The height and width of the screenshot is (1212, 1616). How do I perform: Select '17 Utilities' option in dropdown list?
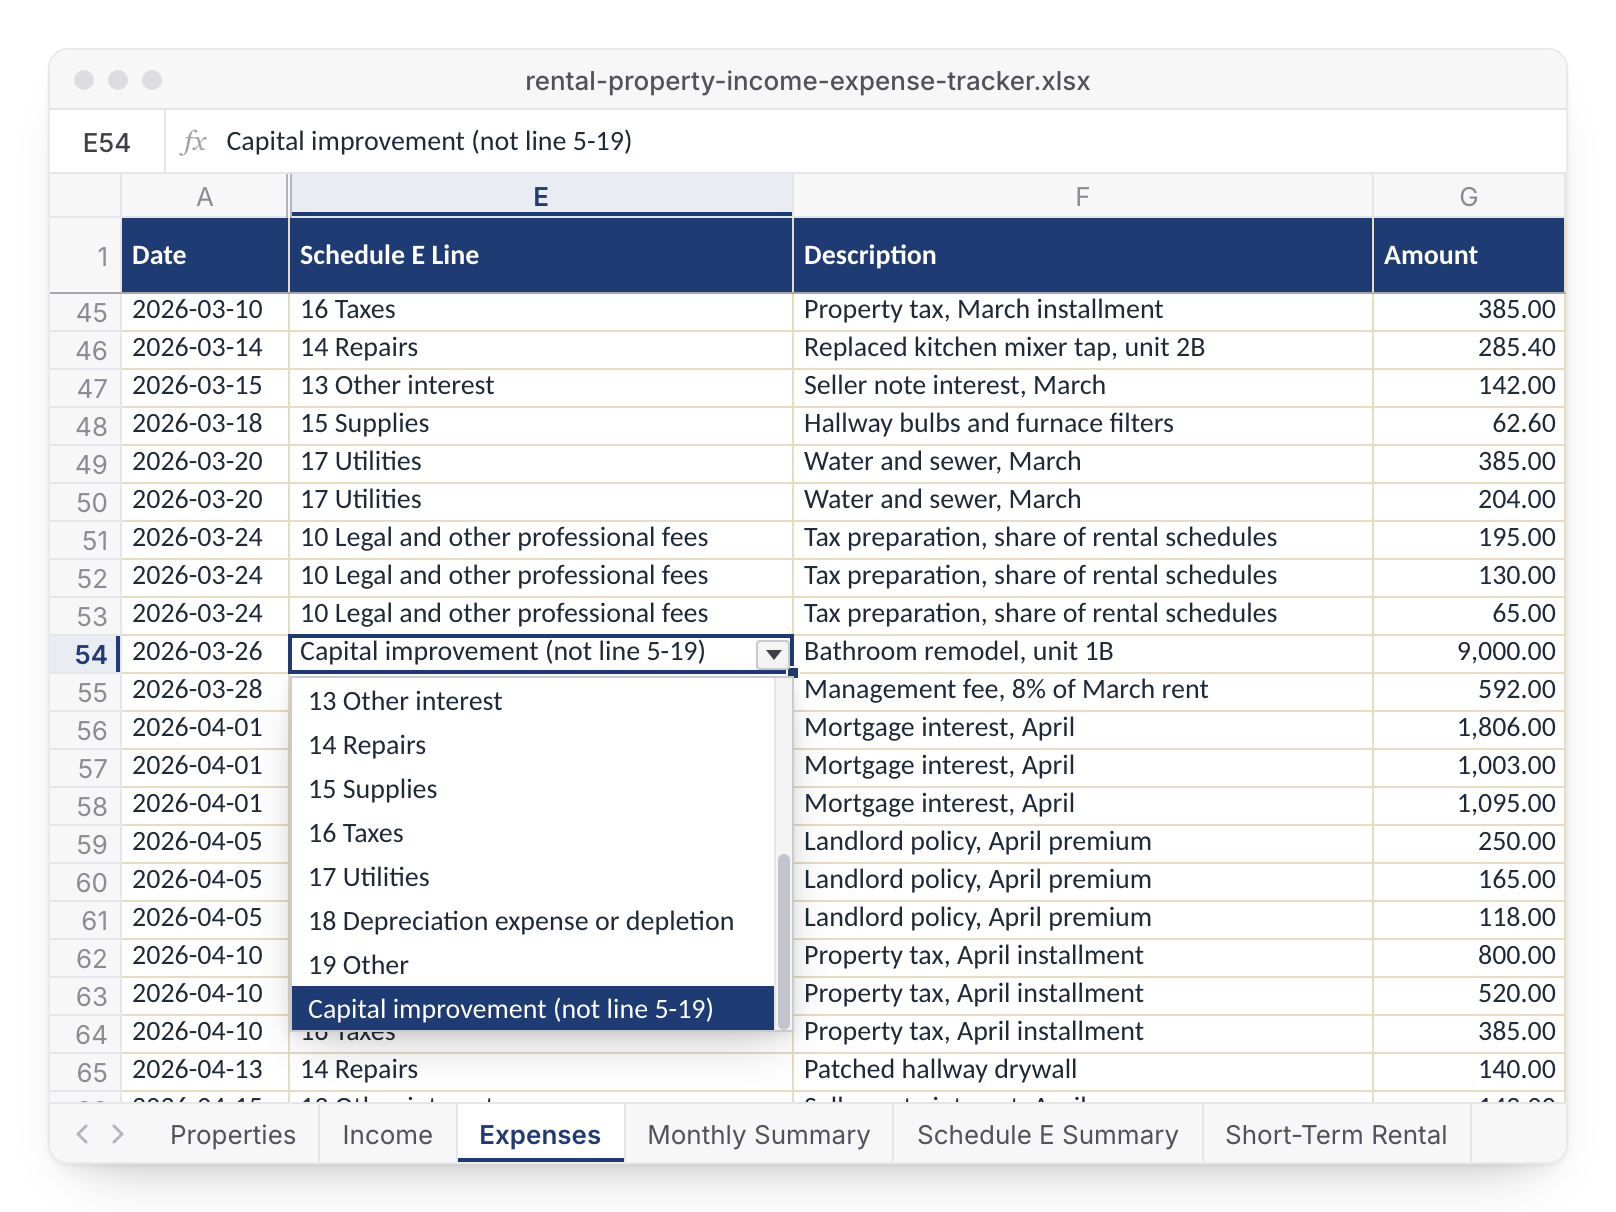pyautogui.click(x=533, y=877)
